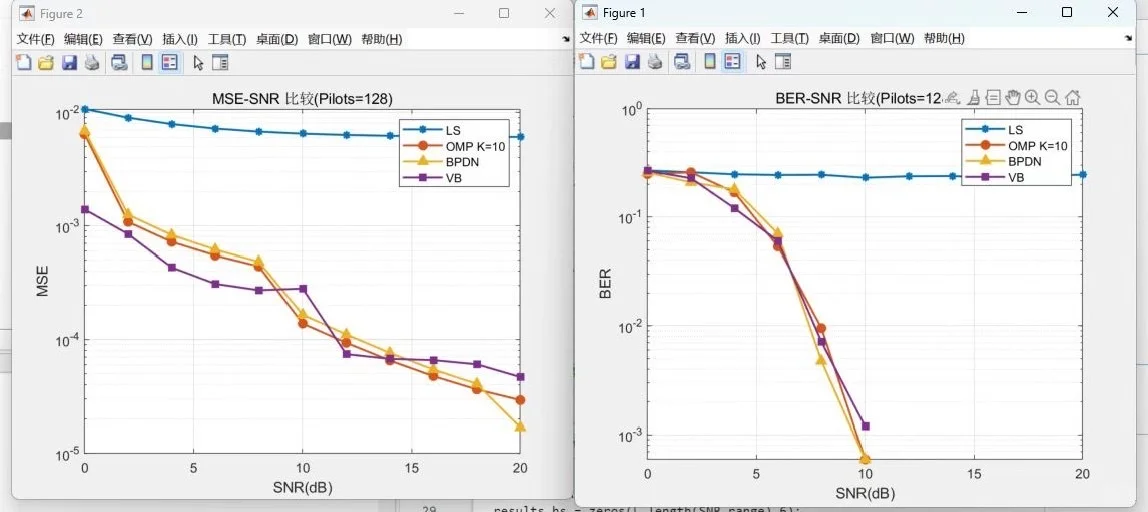
Task: Select zoom in magnifier above BER plot
Action: point(1032,97)
